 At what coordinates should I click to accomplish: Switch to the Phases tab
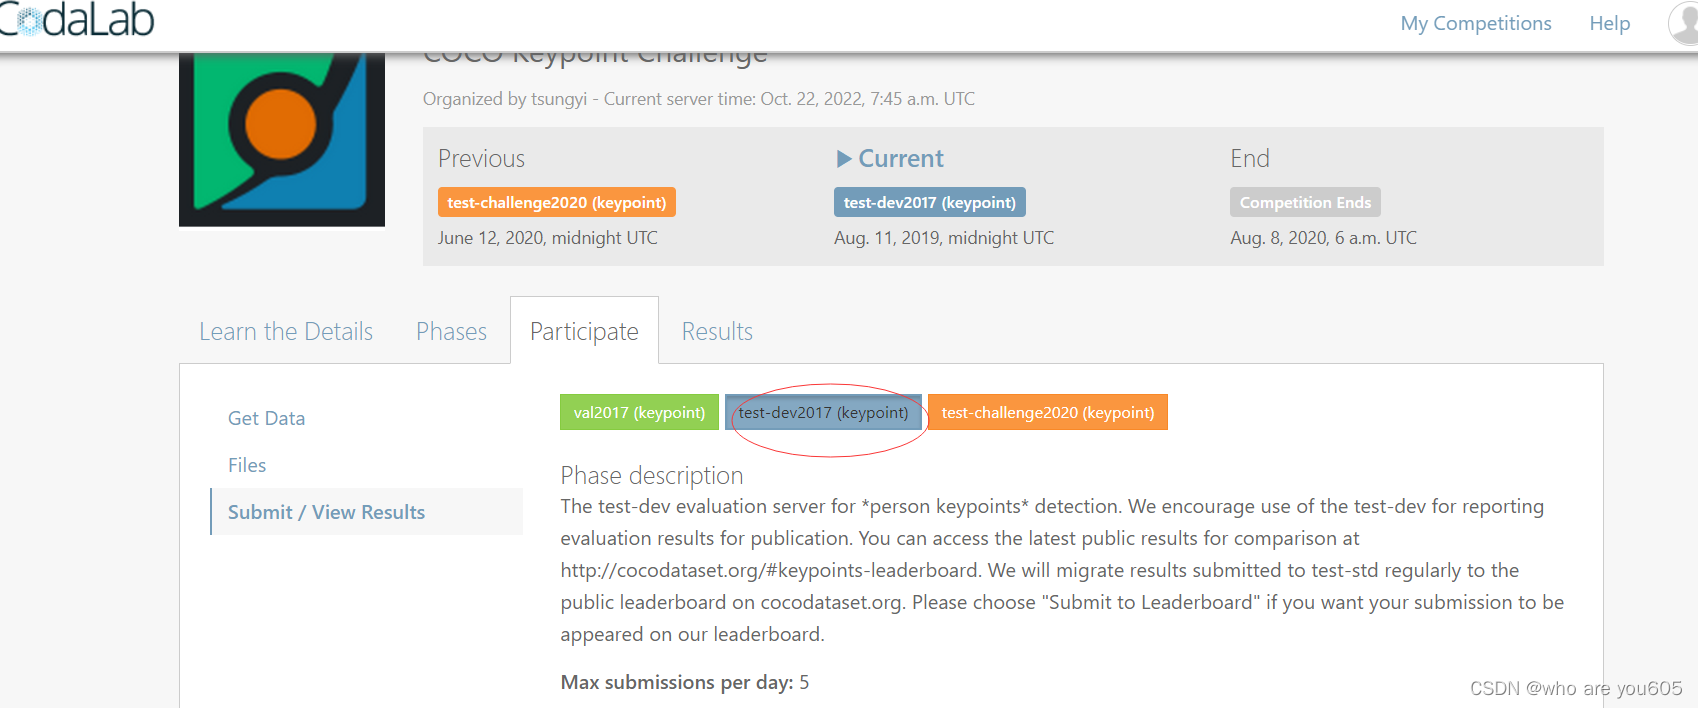click(451, 331)
